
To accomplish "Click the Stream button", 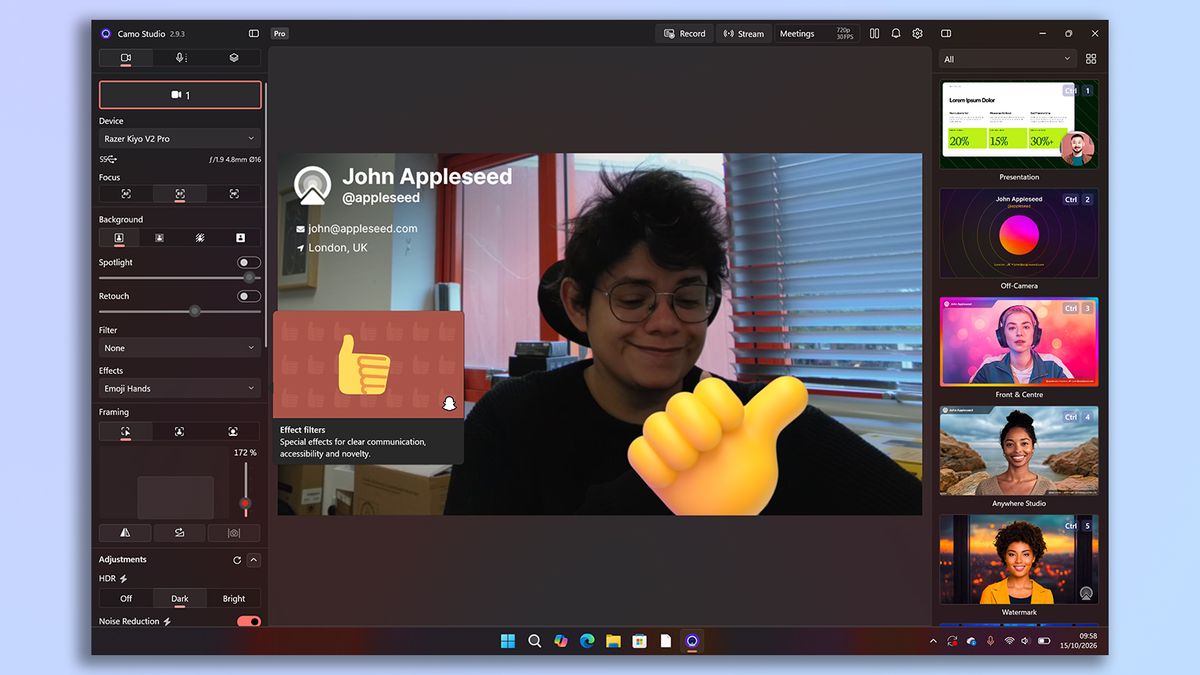I will [x=743, y=33].
